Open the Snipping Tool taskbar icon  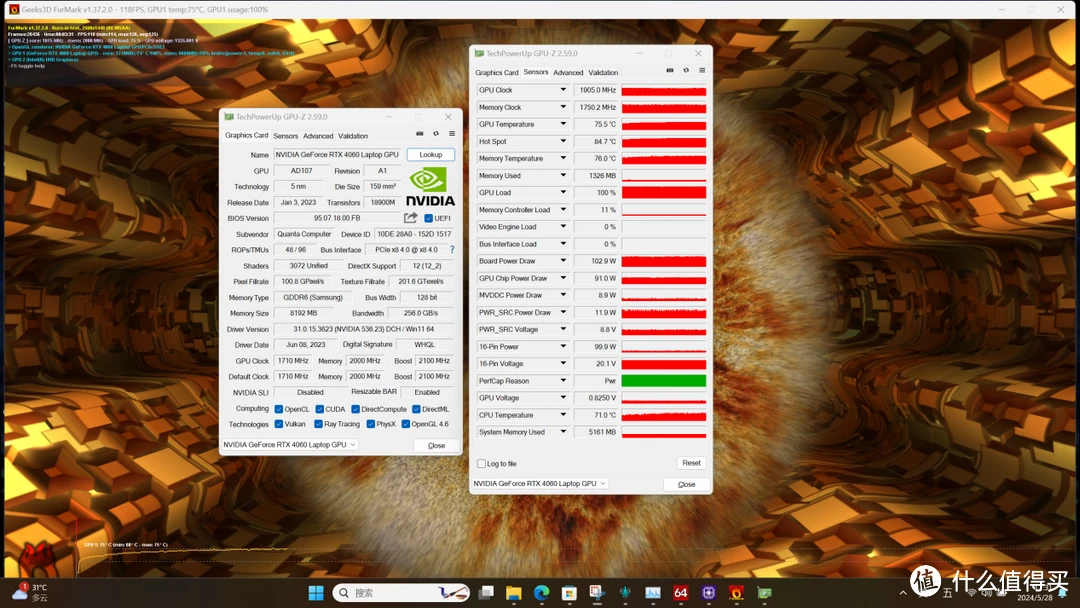click(x=597, y=593)
